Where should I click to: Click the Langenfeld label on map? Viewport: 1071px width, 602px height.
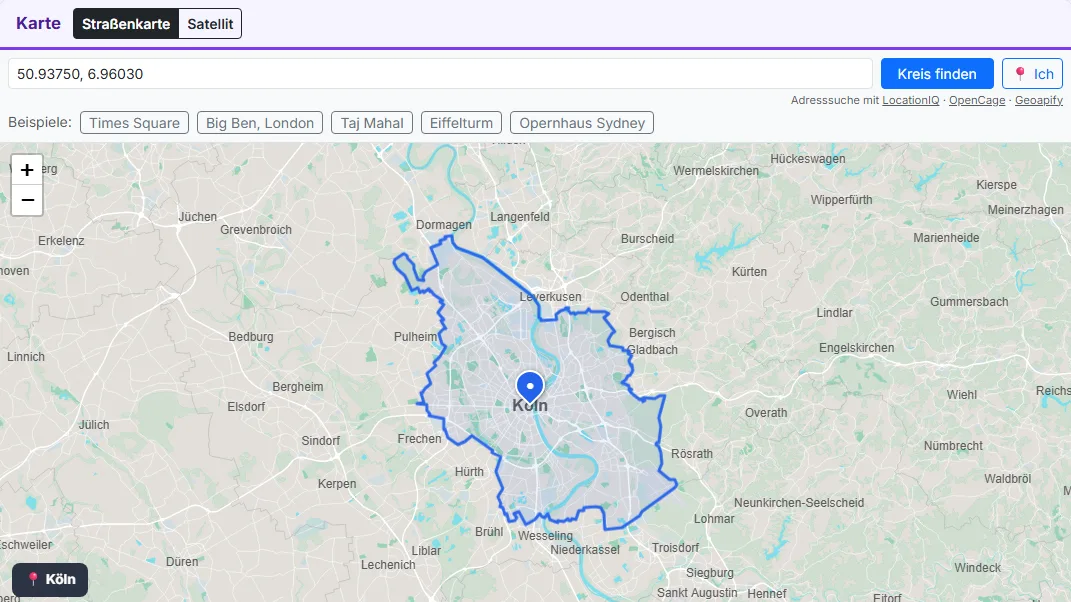point(520,217)
